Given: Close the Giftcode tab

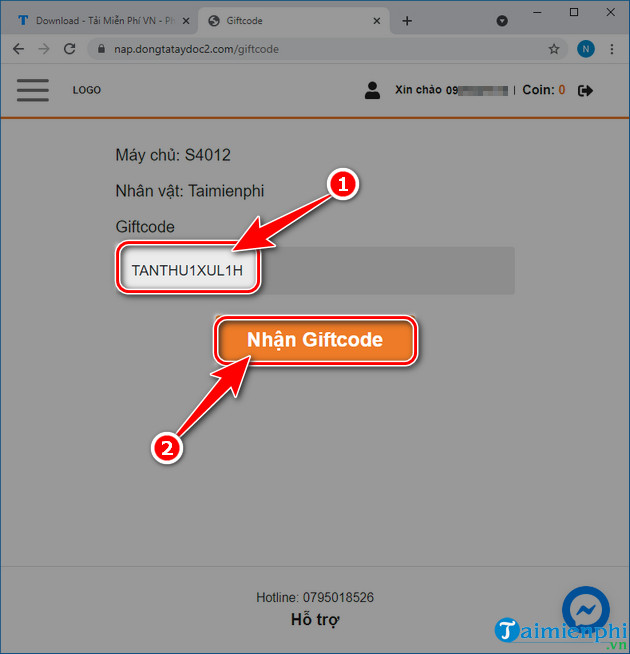Looking at the screenshot, I should [x=376, y=20].
